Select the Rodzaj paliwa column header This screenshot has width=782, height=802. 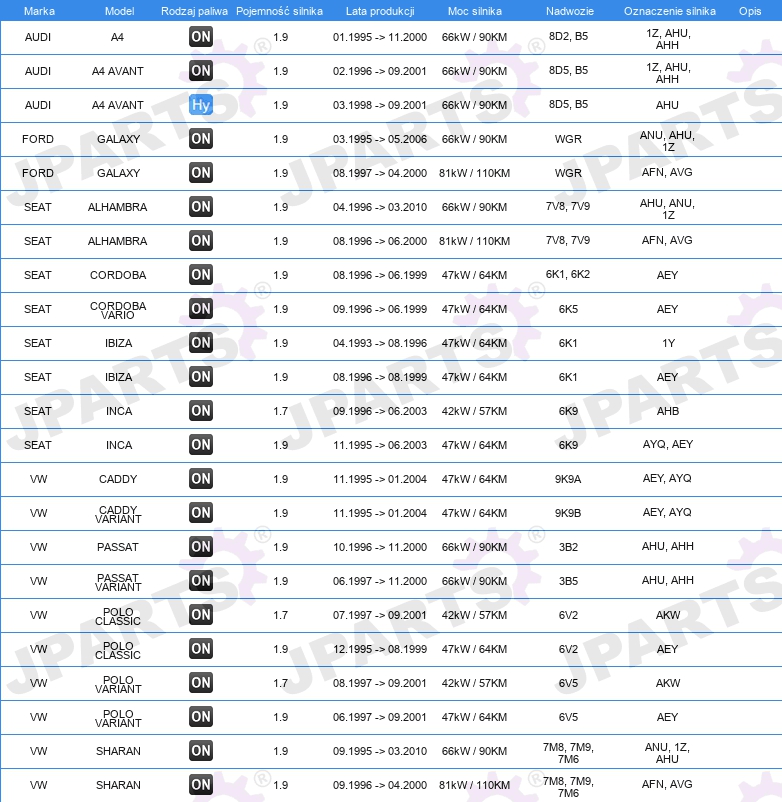(x=194, y=11)
